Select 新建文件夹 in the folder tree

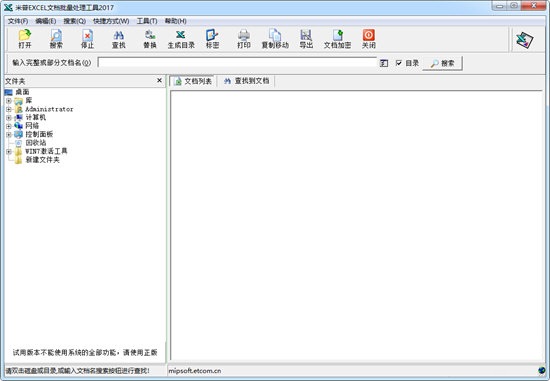click(42, 160)
